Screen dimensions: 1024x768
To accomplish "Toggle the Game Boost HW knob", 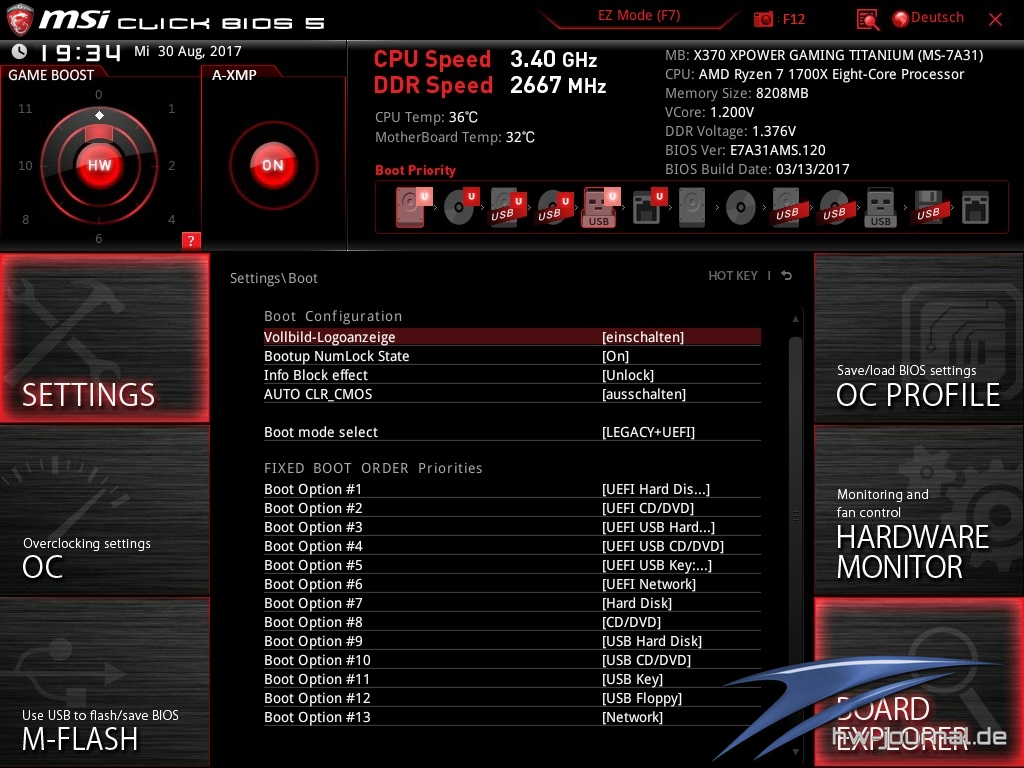I will pyautogui.click(x=99, y=165).
